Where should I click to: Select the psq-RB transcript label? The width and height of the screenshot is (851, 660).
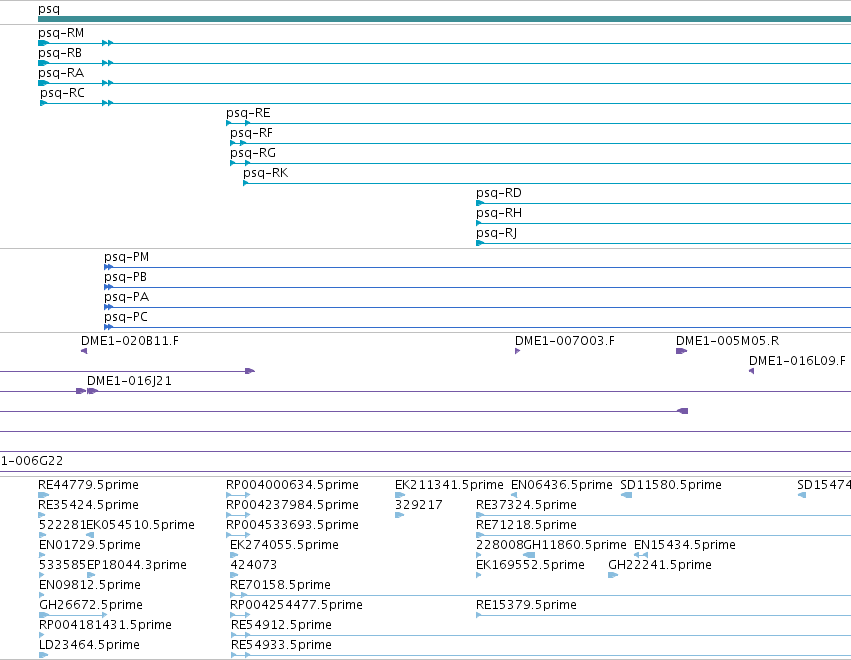60,53
